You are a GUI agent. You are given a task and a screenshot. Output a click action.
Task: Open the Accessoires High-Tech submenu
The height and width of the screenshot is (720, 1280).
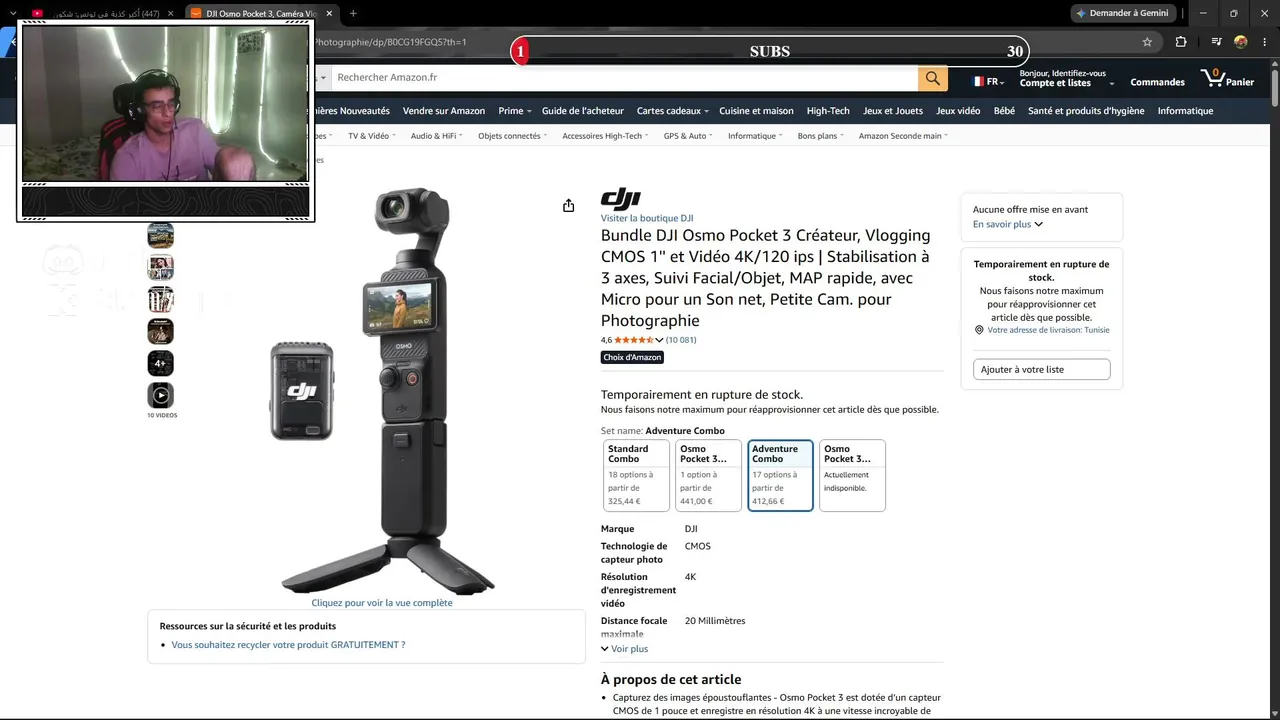tap(605, 136)
